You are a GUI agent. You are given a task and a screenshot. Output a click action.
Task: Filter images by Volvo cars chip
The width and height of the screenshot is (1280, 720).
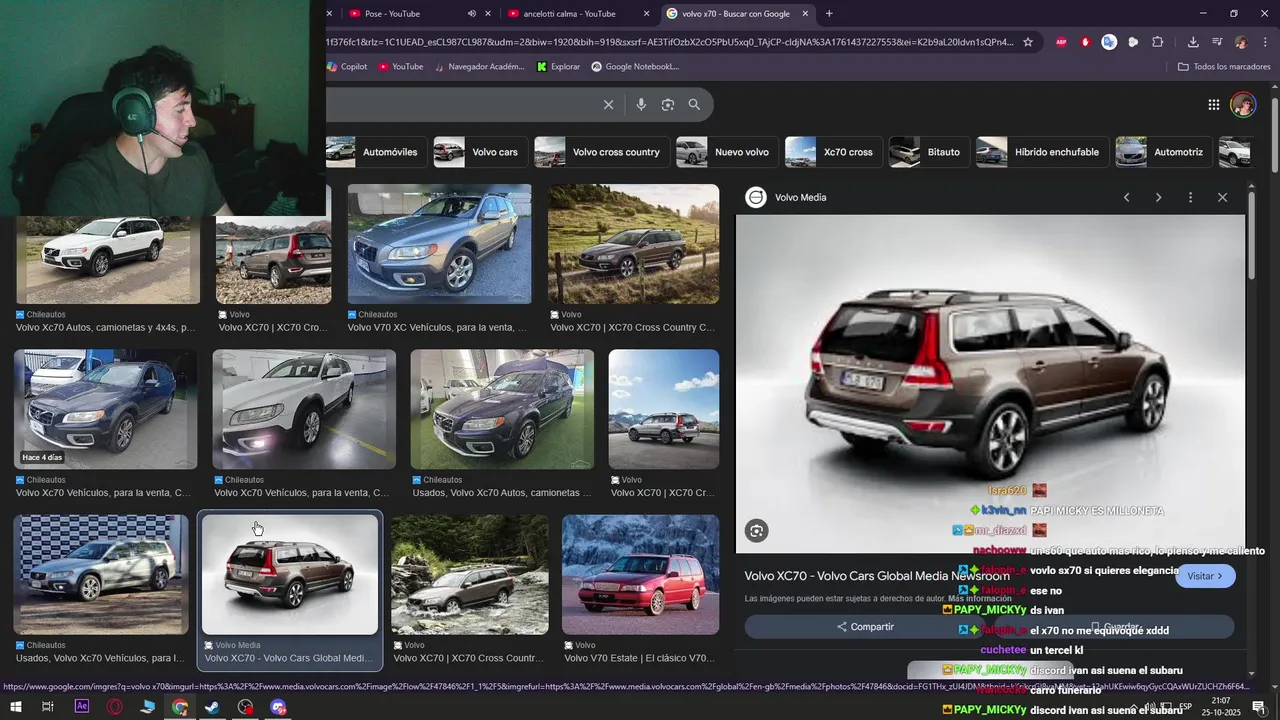(480, 152)
